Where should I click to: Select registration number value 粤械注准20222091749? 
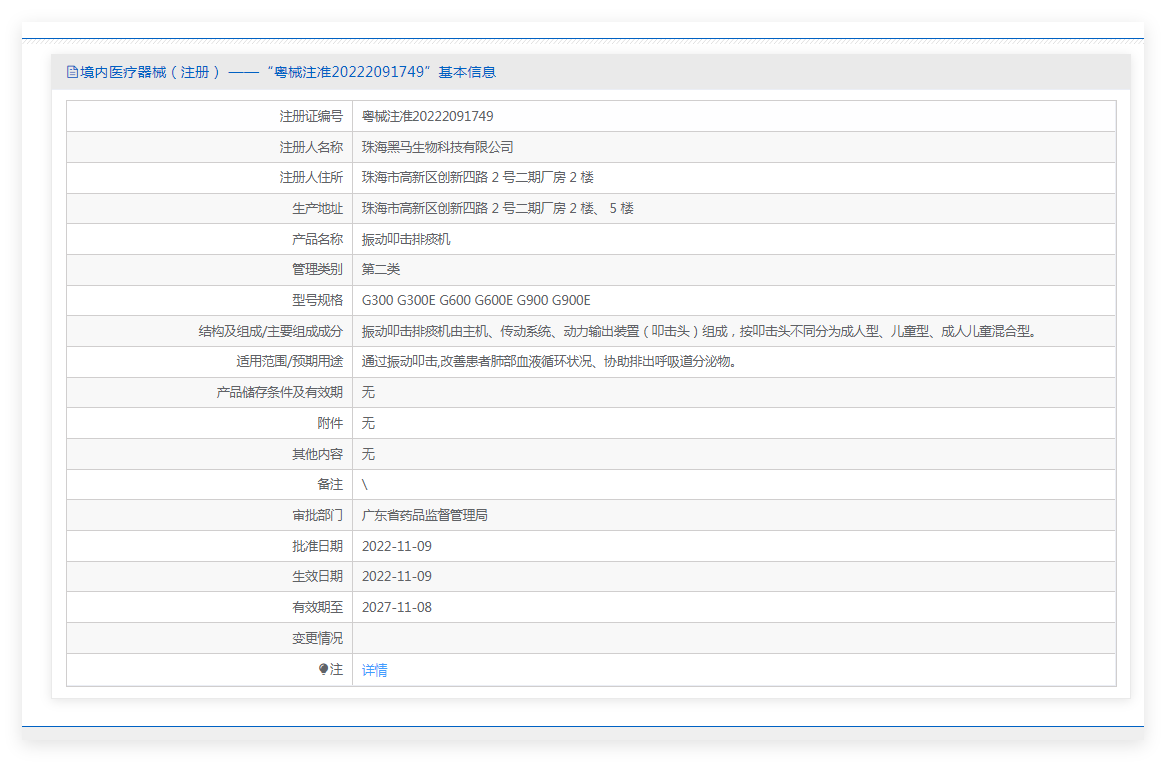(427, 116)
